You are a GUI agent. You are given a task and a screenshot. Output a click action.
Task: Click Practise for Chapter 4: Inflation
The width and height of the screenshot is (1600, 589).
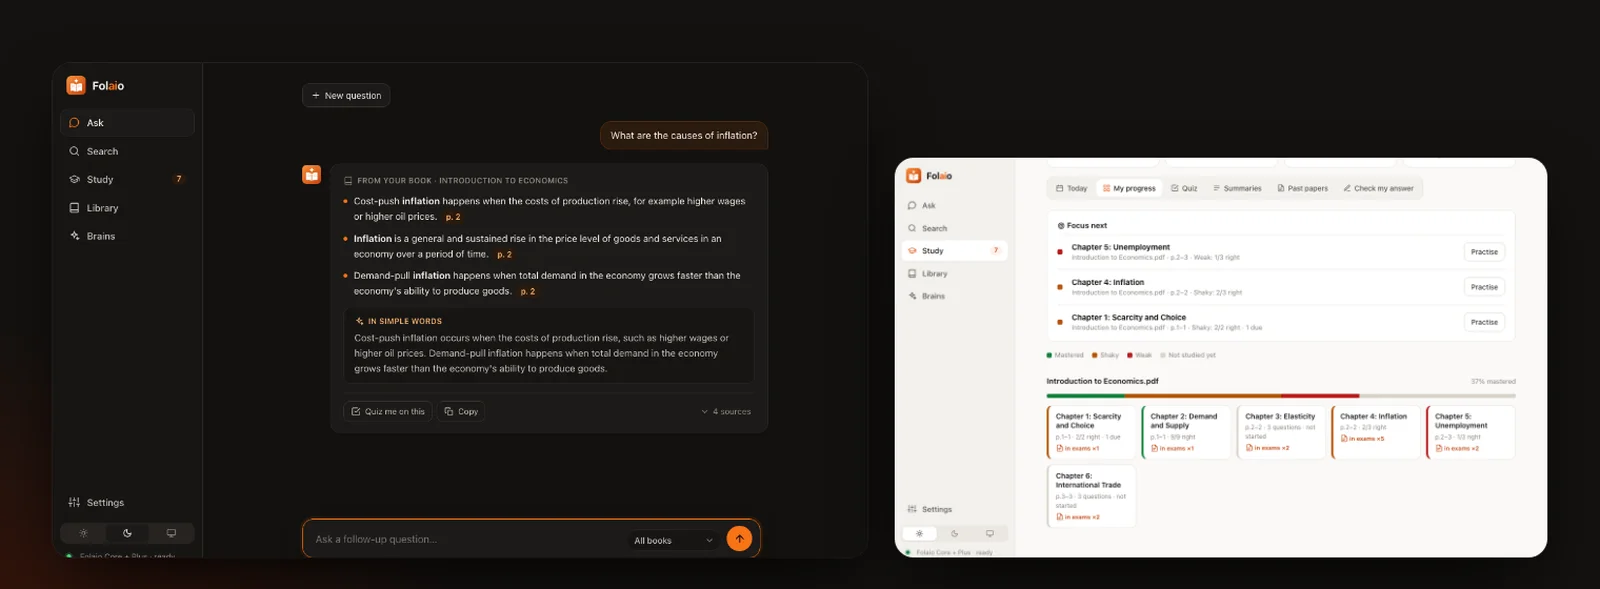[x=1484, y=287]
